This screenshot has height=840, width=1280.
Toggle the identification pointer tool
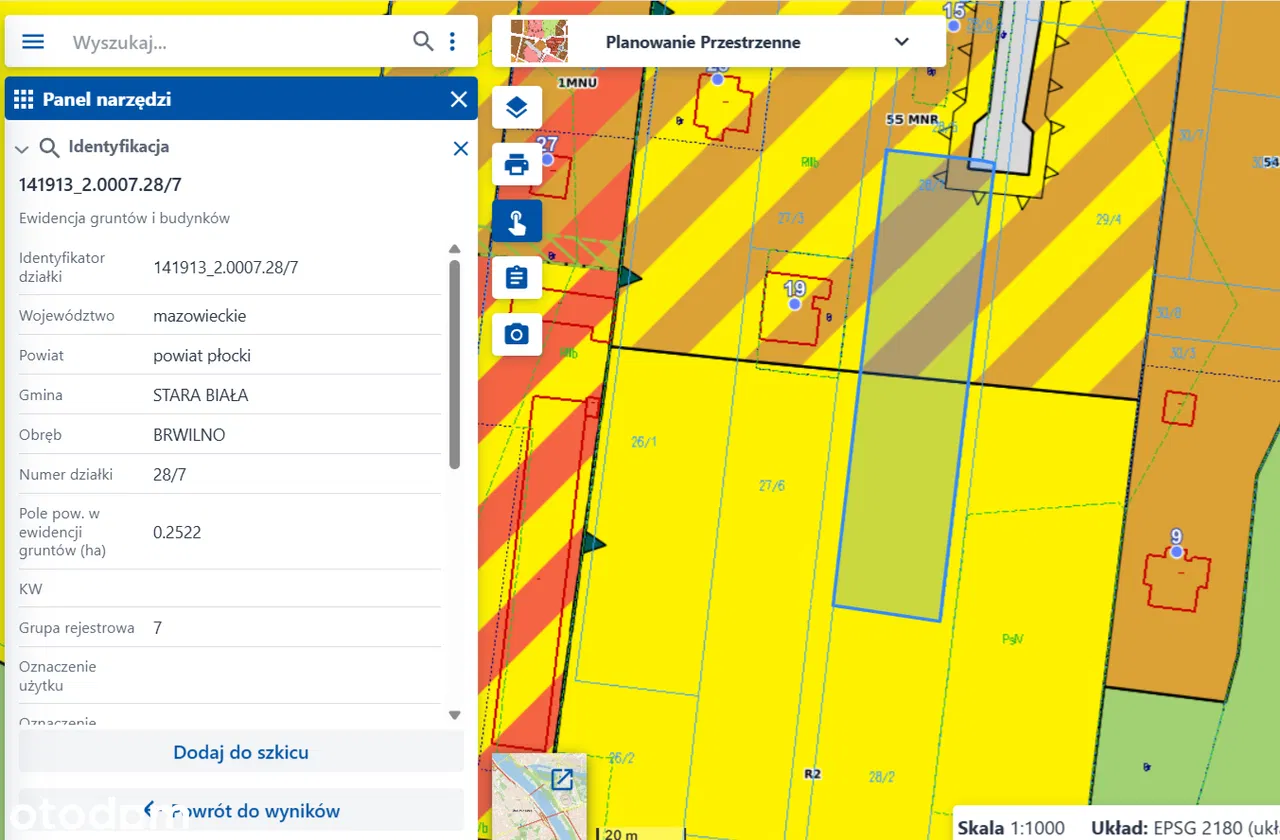coord(516,221)
